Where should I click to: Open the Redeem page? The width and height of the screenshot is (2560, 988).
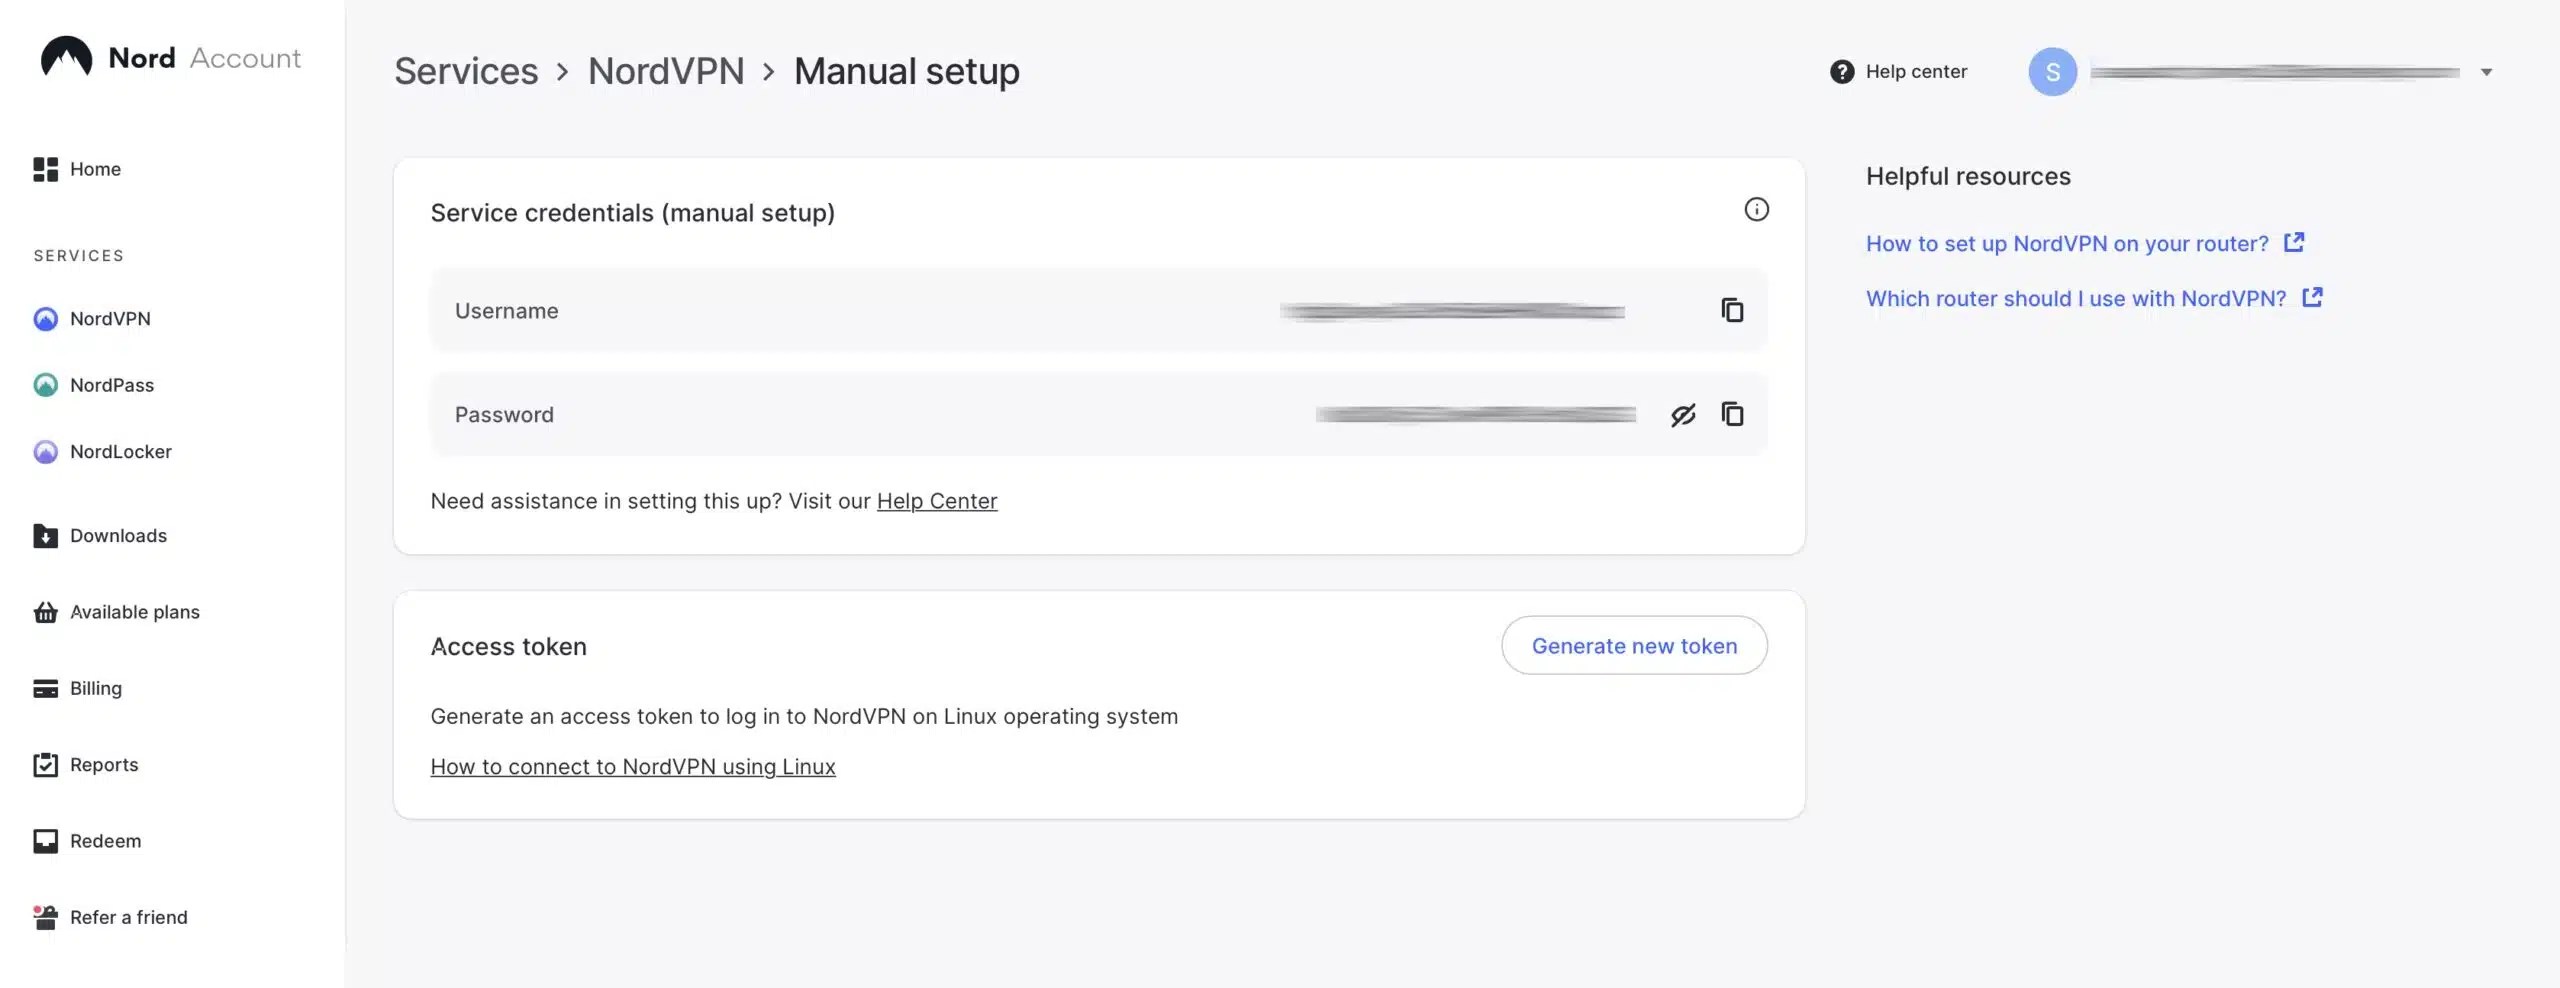tap(105, 840)
